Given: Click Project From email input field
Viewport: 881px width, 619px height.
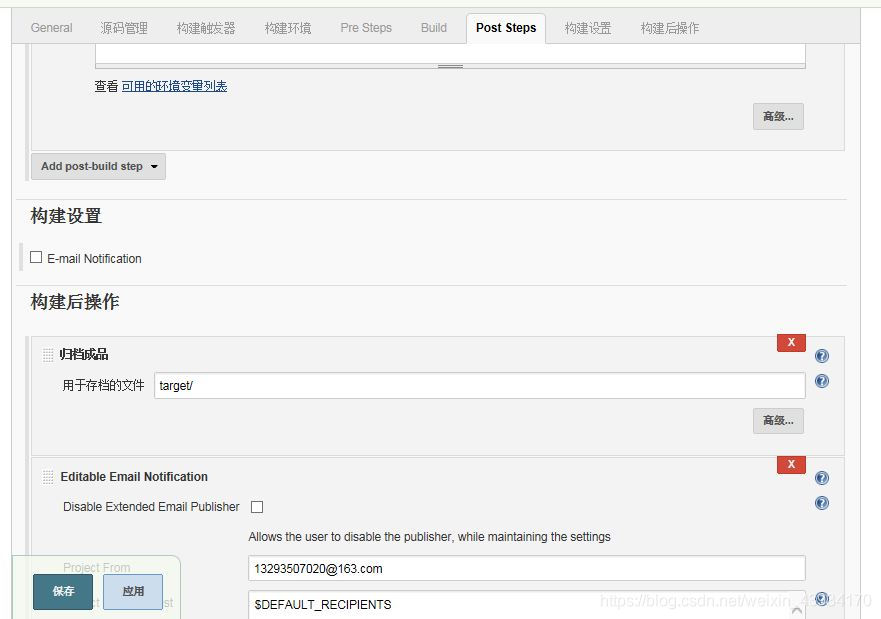Looking at the screenshot, I should (x=526, y=568).
